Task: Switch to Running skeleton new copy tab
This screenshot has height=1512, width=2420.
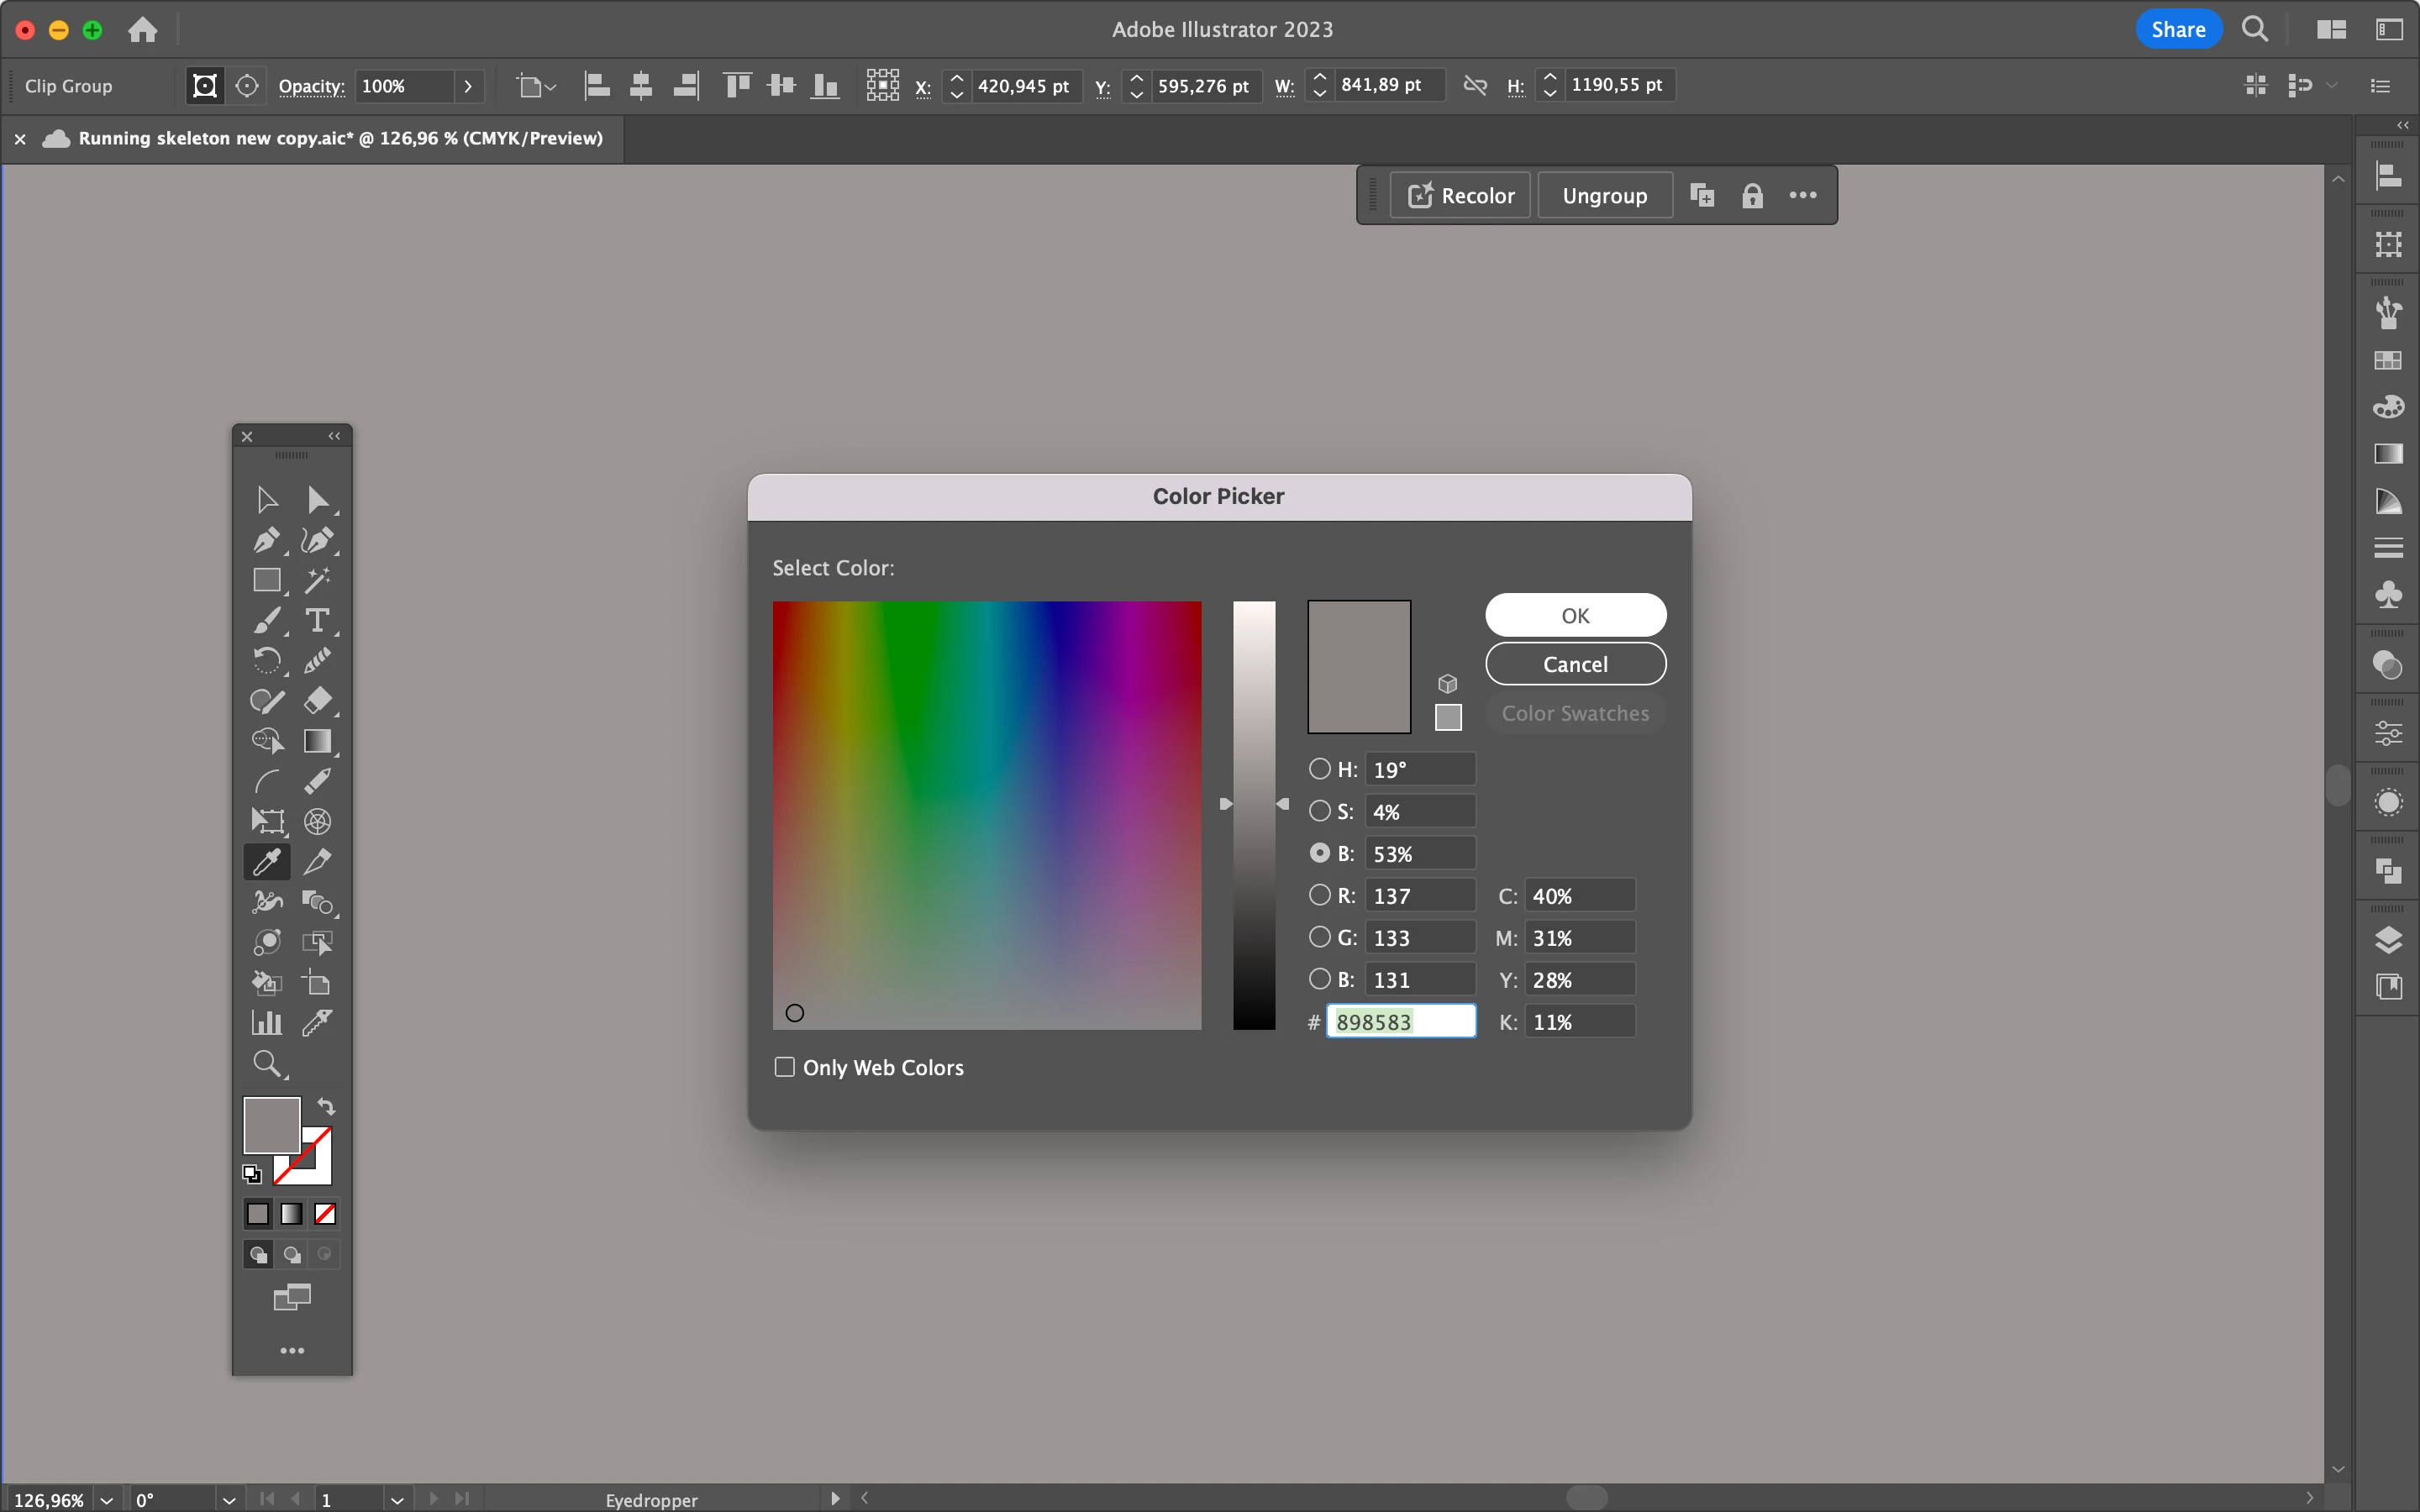Action: [340, 139]
